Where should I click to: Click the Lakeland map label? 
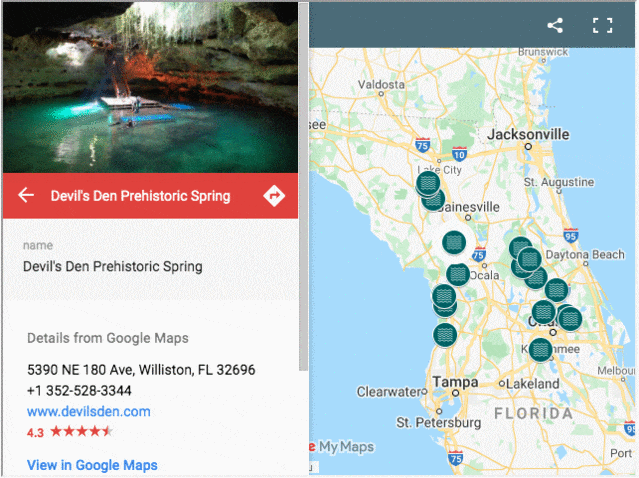click(533, 383)
